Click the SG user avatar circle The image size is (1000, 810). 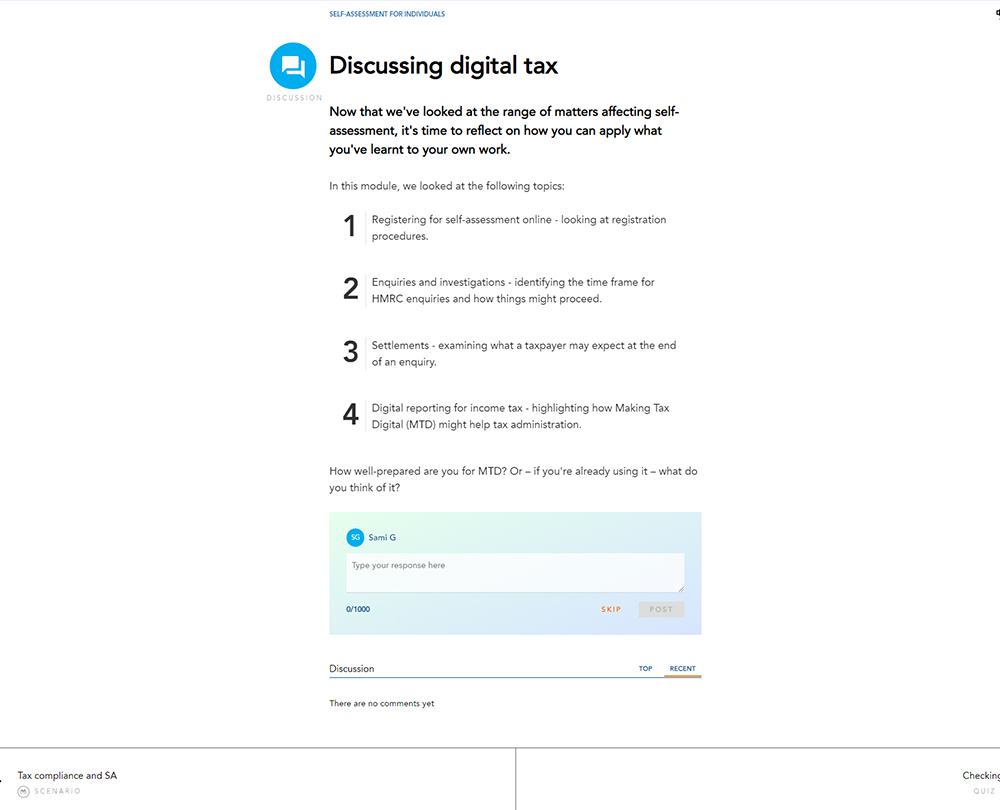[355, 538]
